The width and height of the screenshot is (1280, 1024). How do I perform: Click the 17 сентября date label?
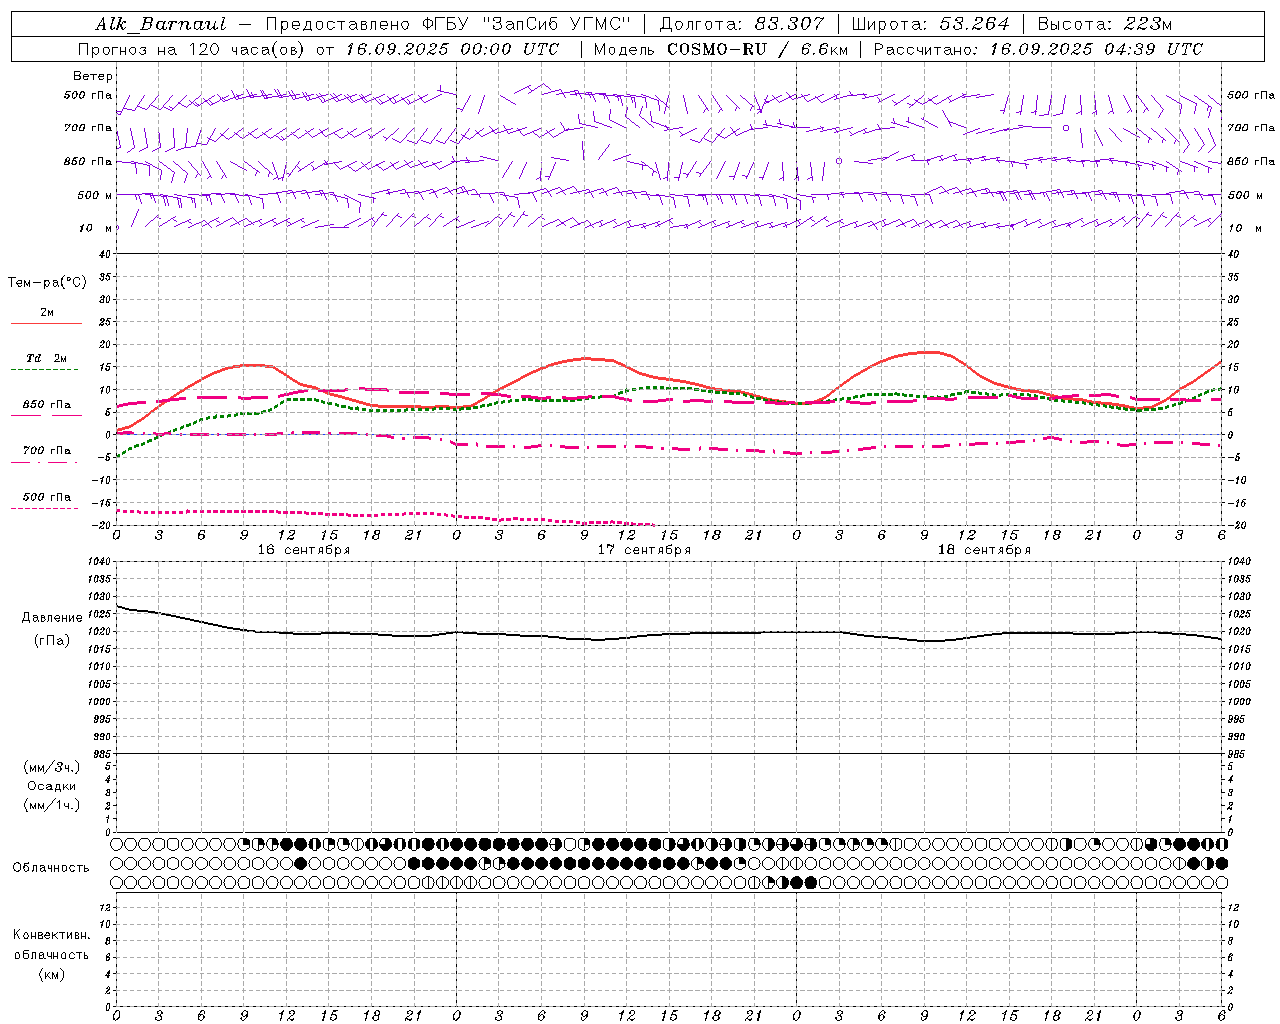644,550
